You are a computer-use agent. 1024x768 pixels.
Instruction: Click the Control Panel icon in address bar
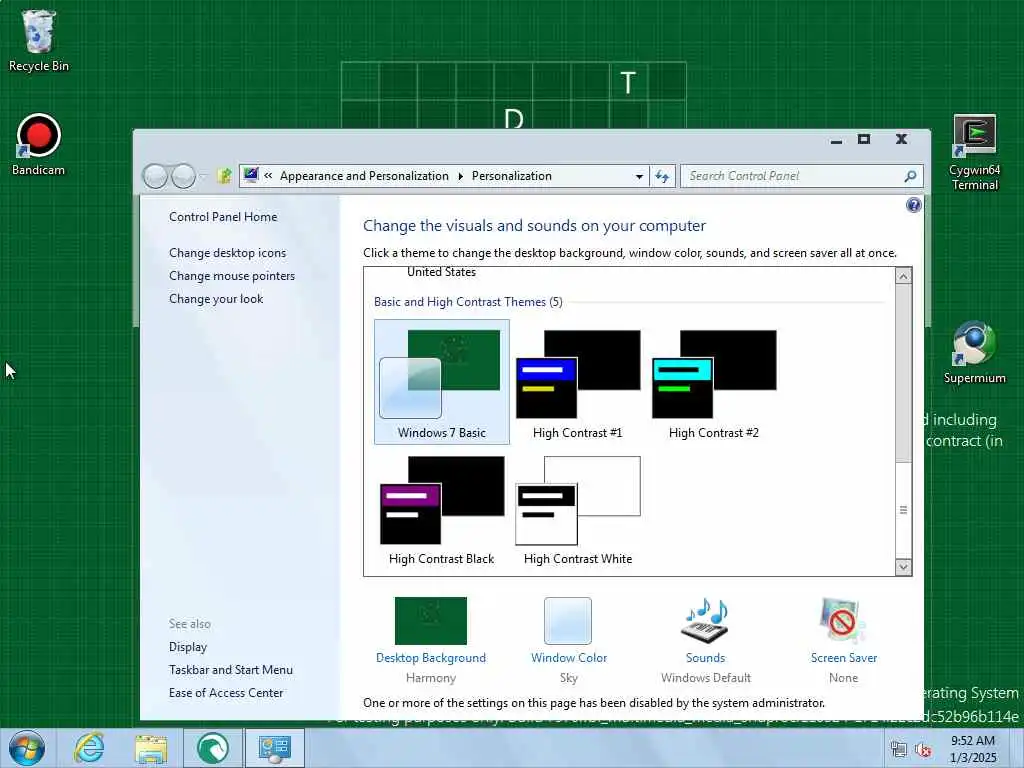point(251,175)
